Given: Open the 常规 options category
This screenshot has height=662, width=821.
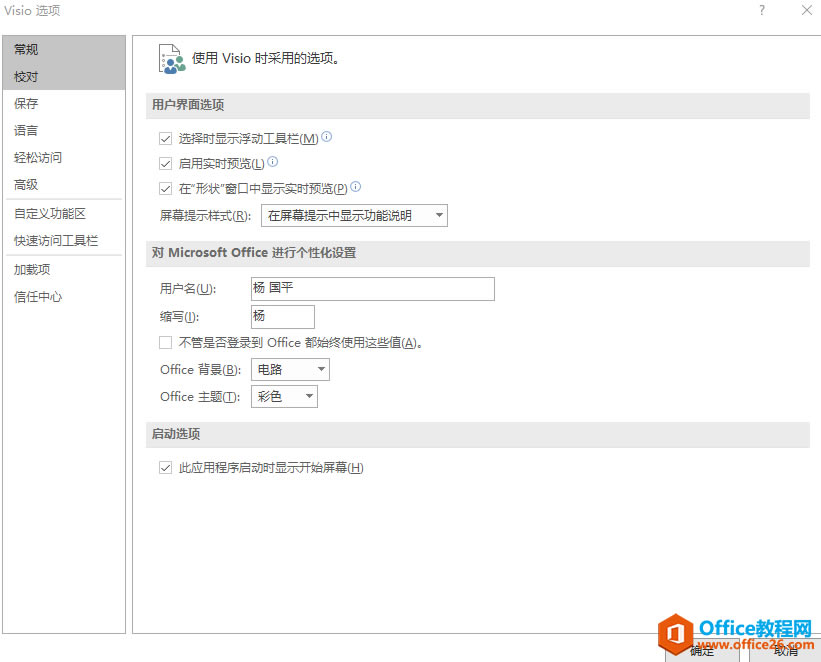Looking at the screenshot, I should click(64, 49).
